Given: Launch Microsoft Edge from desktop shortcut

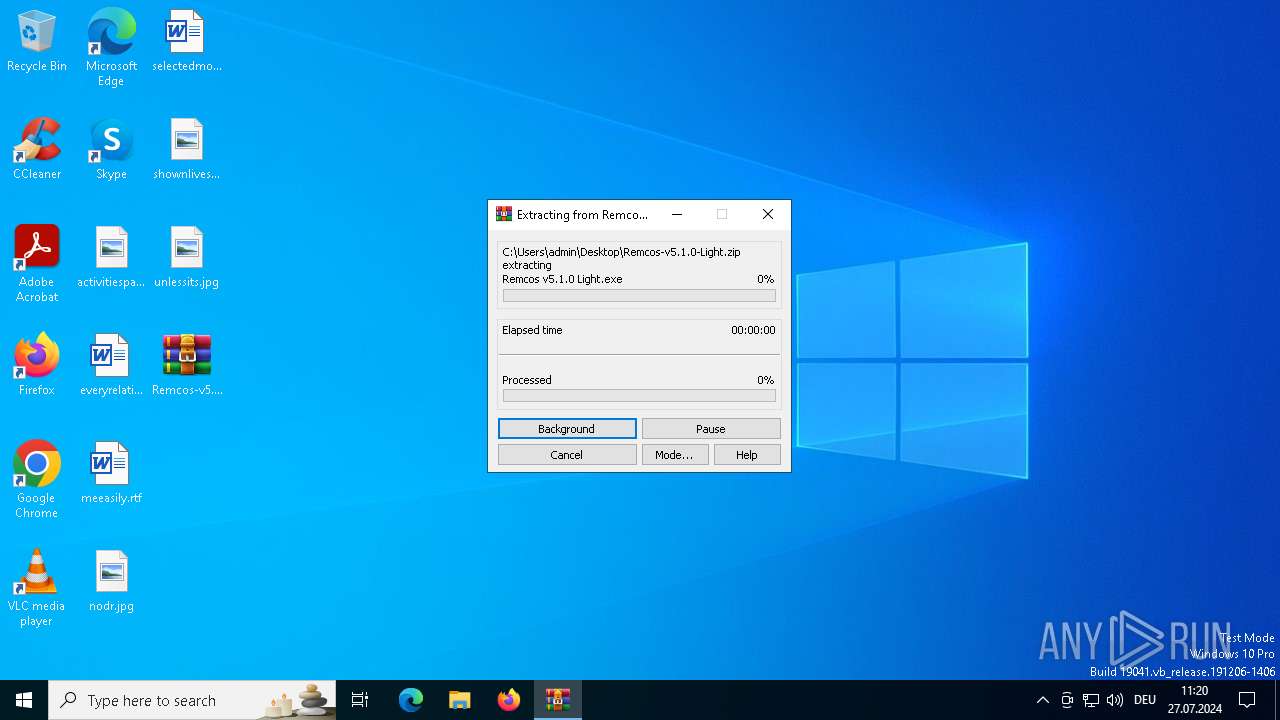Looking at the screenshot, I should 111,48.
